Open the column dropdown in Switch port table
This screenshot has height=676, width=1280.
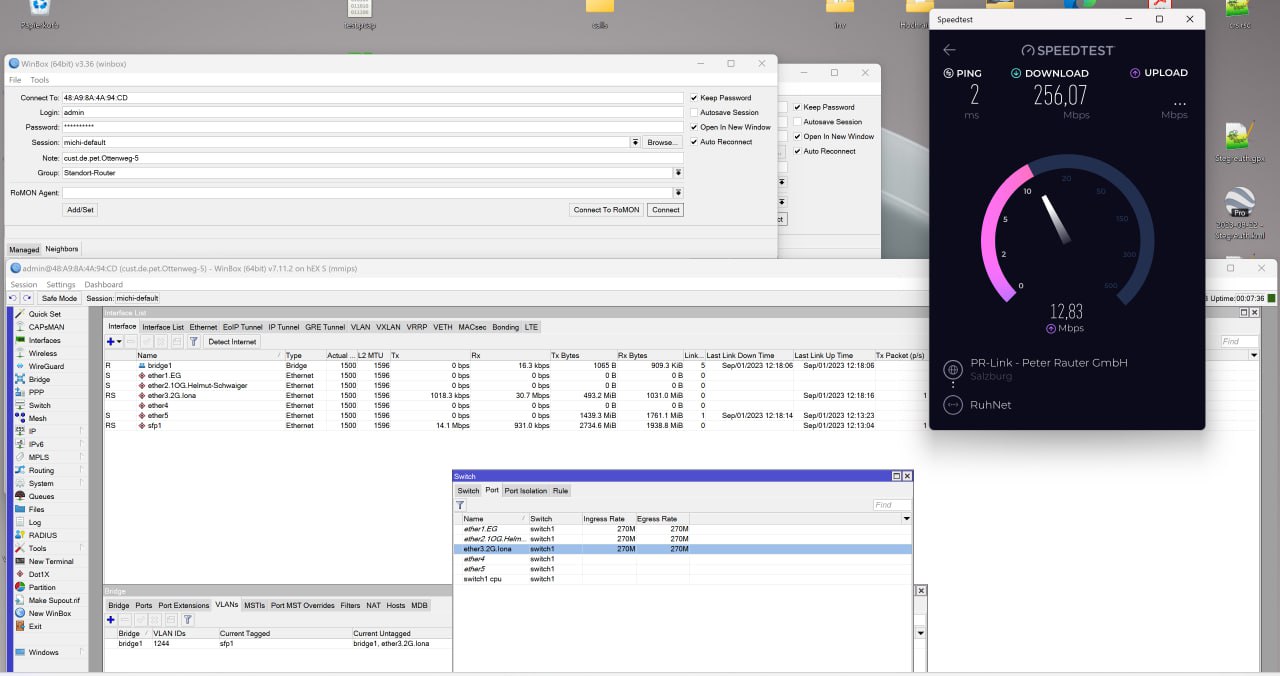point(907,519)
